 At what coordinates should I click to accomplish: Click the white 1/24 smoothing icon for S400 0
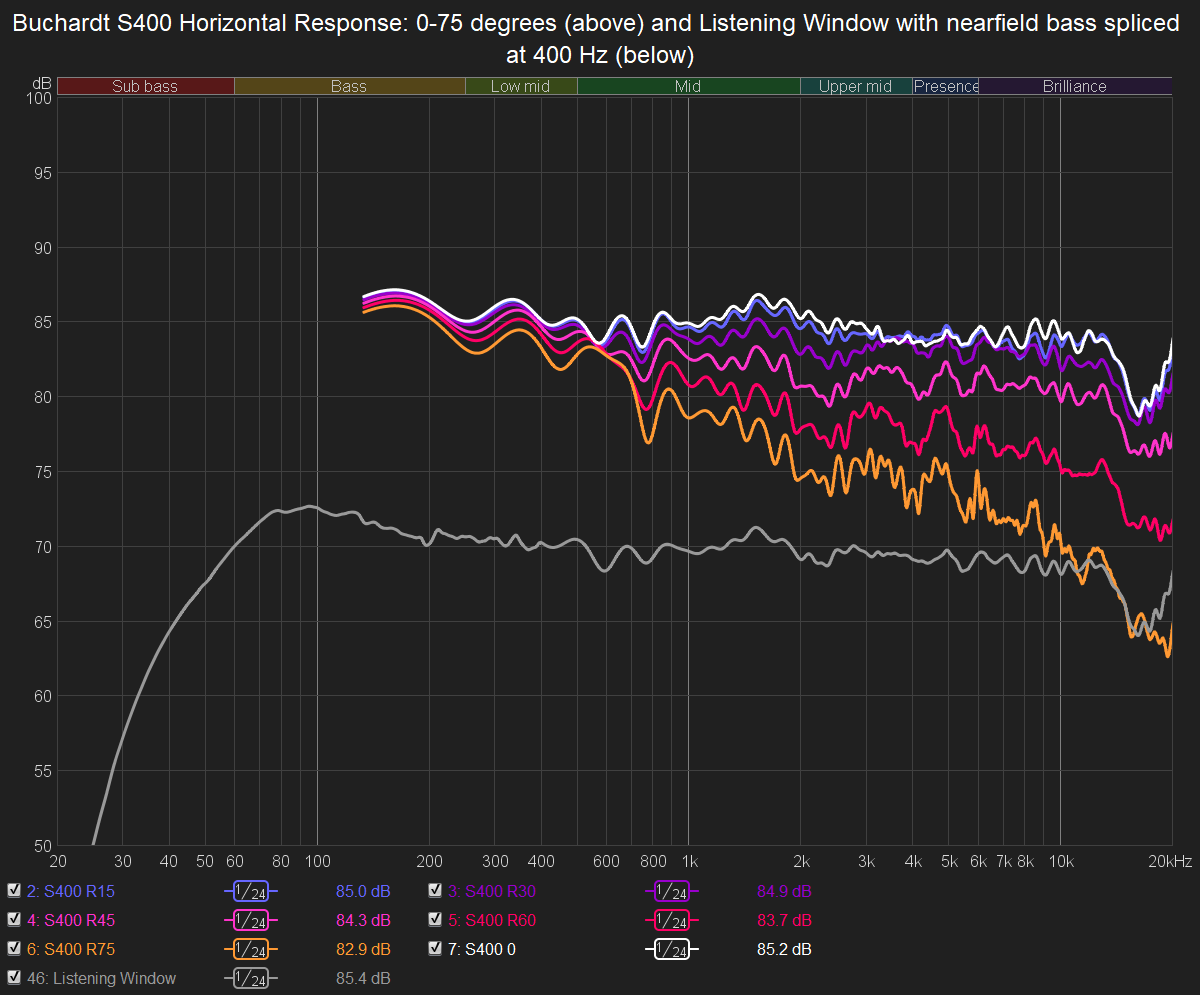[672, 949]
